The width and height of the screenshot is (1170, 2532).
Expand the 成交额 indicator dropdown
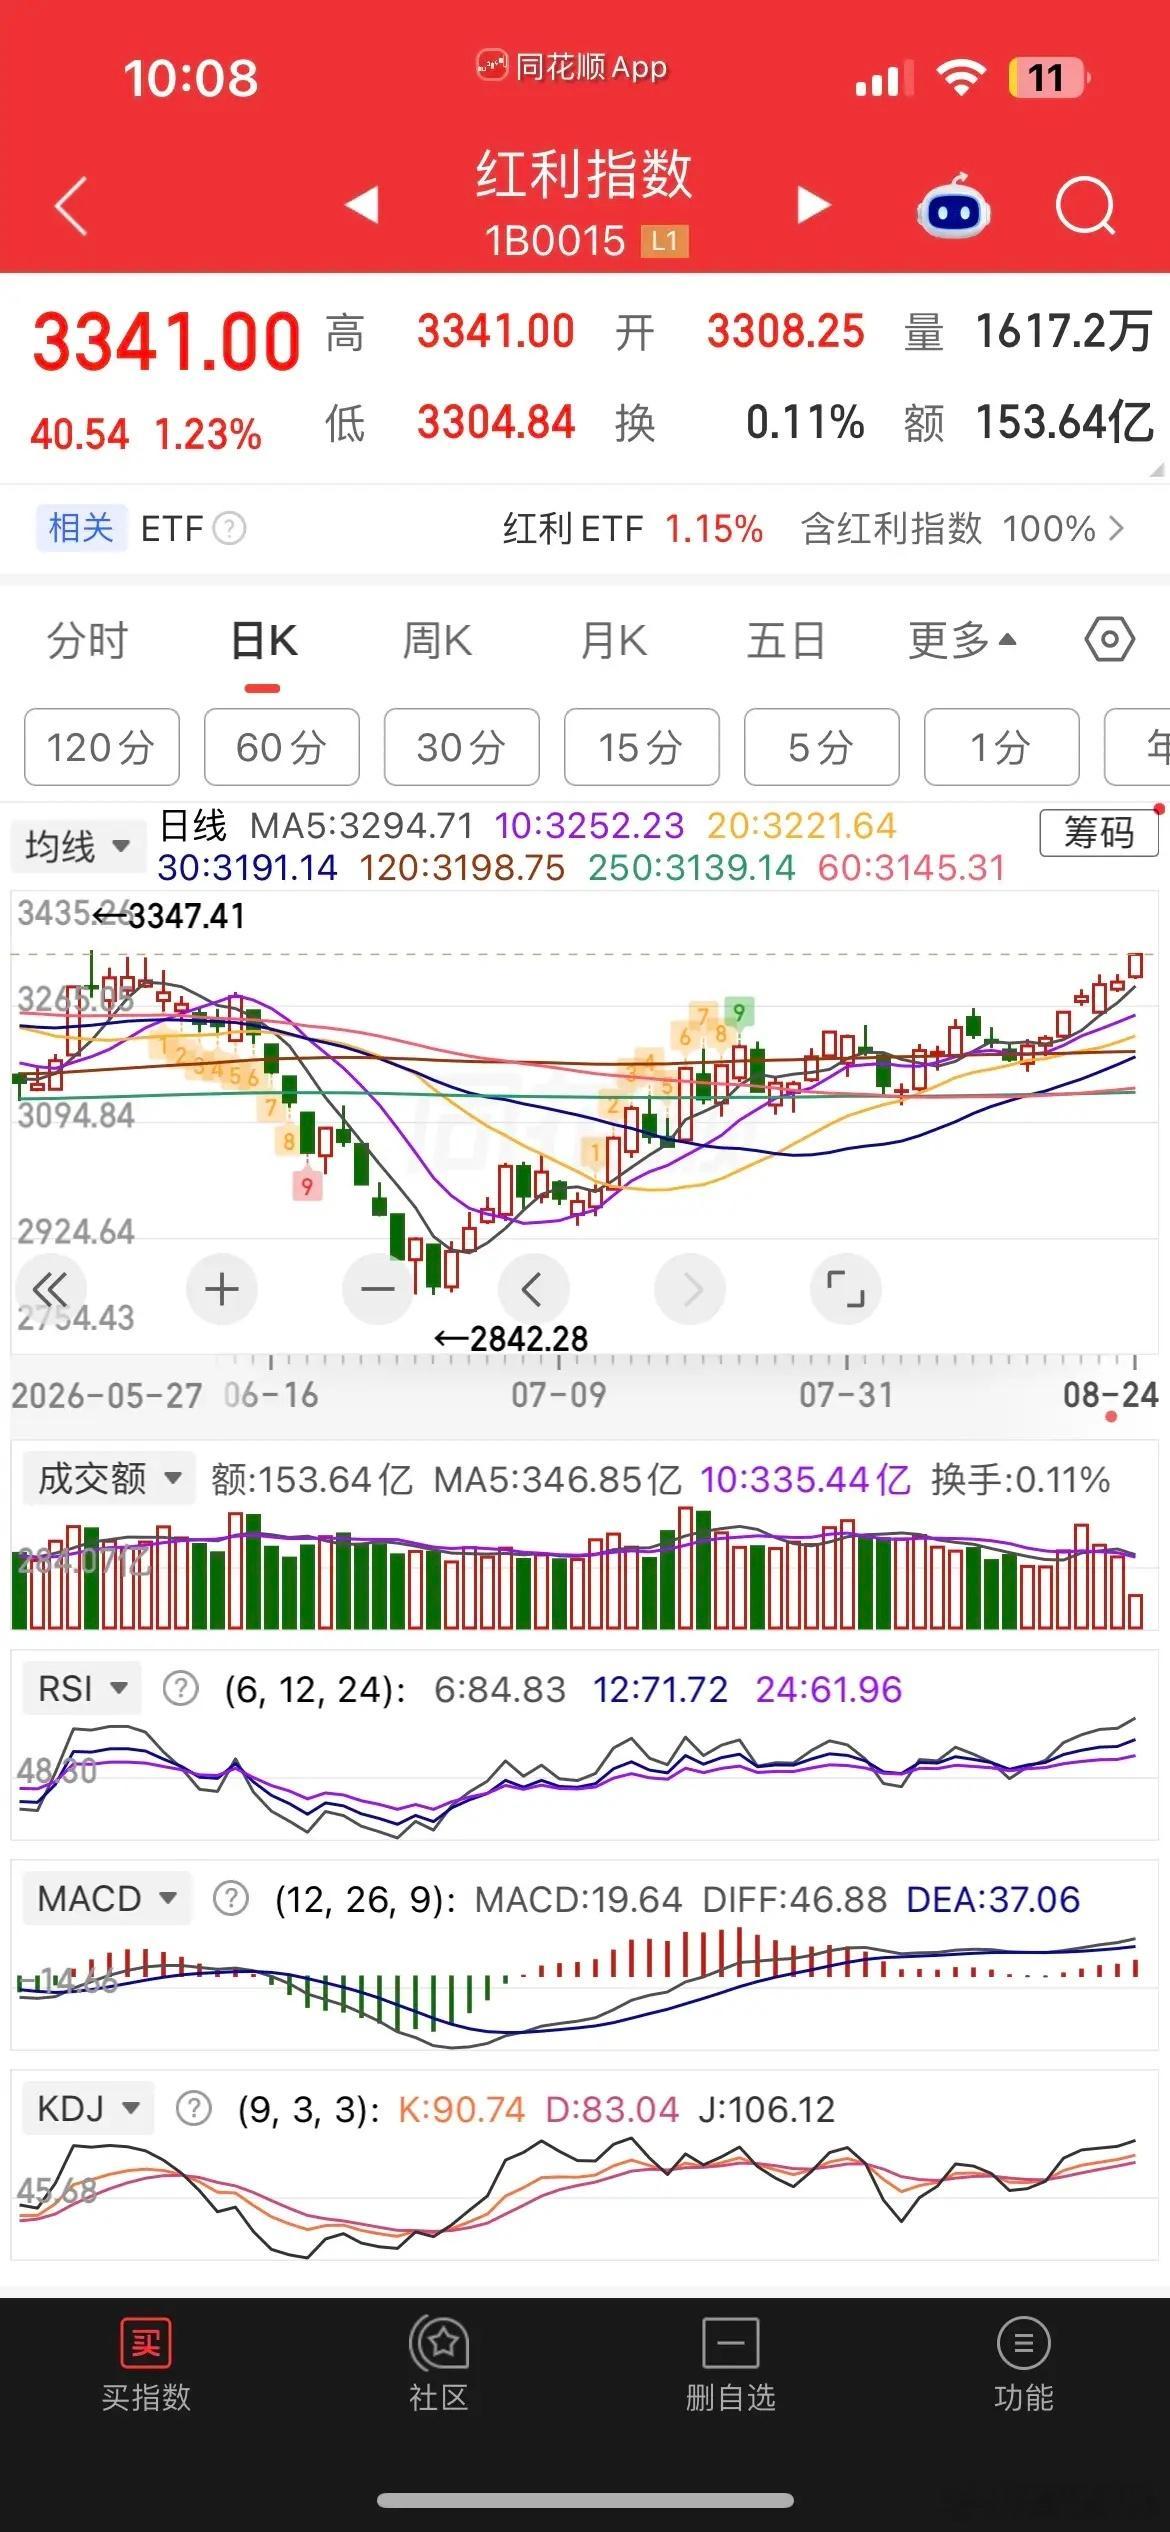(x=108, y=1478)
